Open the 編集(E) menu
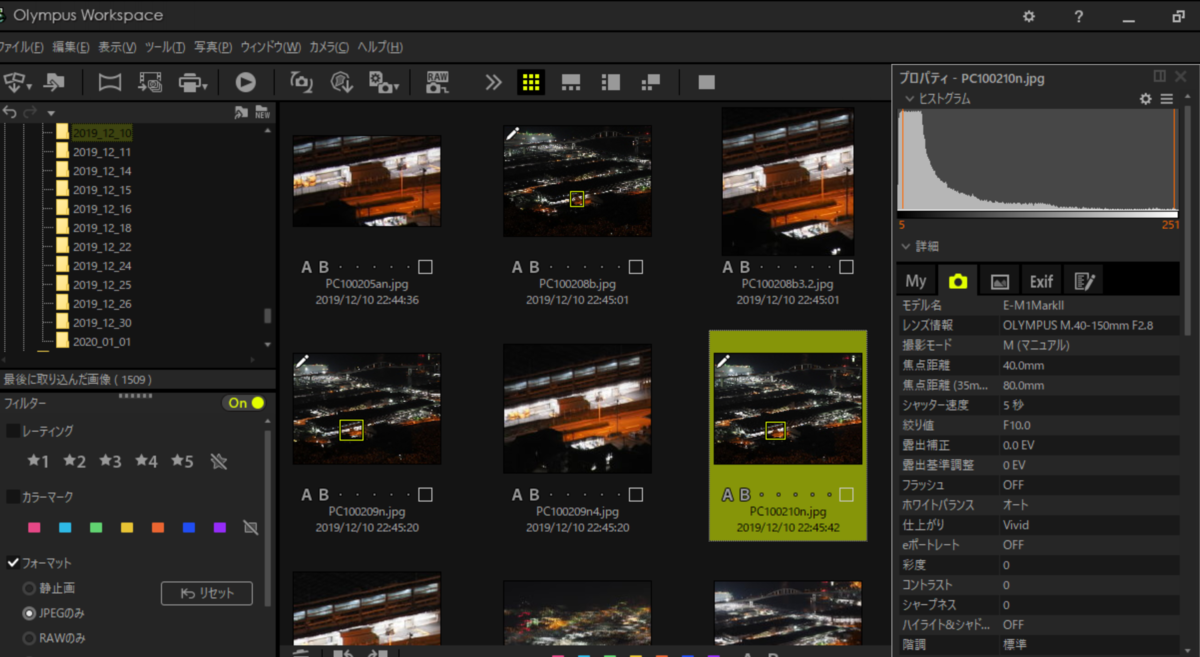This screenshot has width=1200, height=657. pos(71,47)
